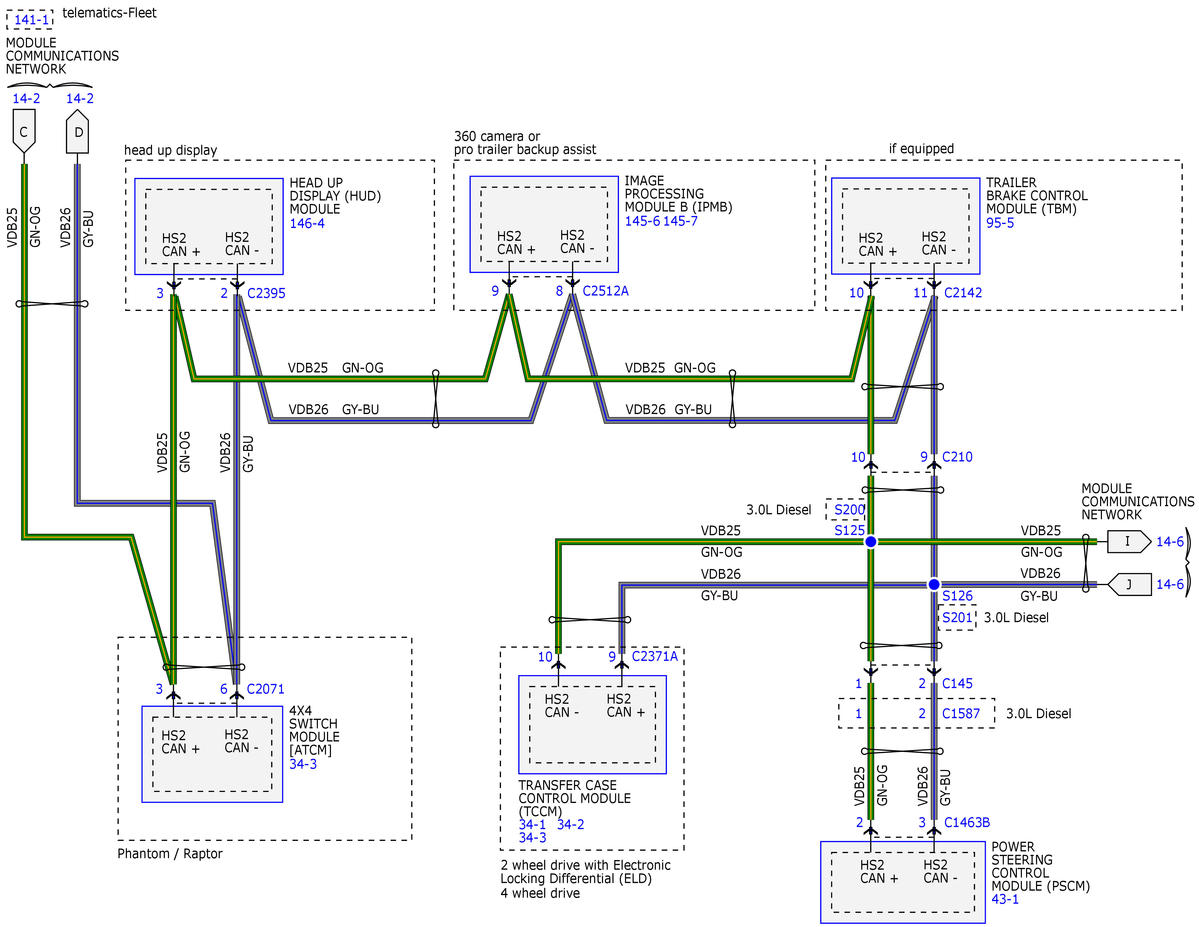Open the 43-1 Power Steering Control link
The width and height of the screenshot is (1199, 927).
(x=1005, y=899)
